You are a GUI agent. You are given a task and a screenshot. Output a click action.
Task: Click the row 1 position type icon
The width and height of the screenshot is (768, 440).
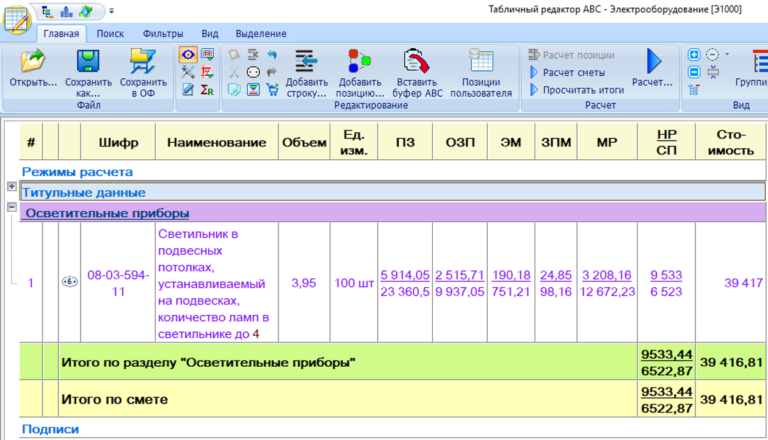tap(70, 282)
